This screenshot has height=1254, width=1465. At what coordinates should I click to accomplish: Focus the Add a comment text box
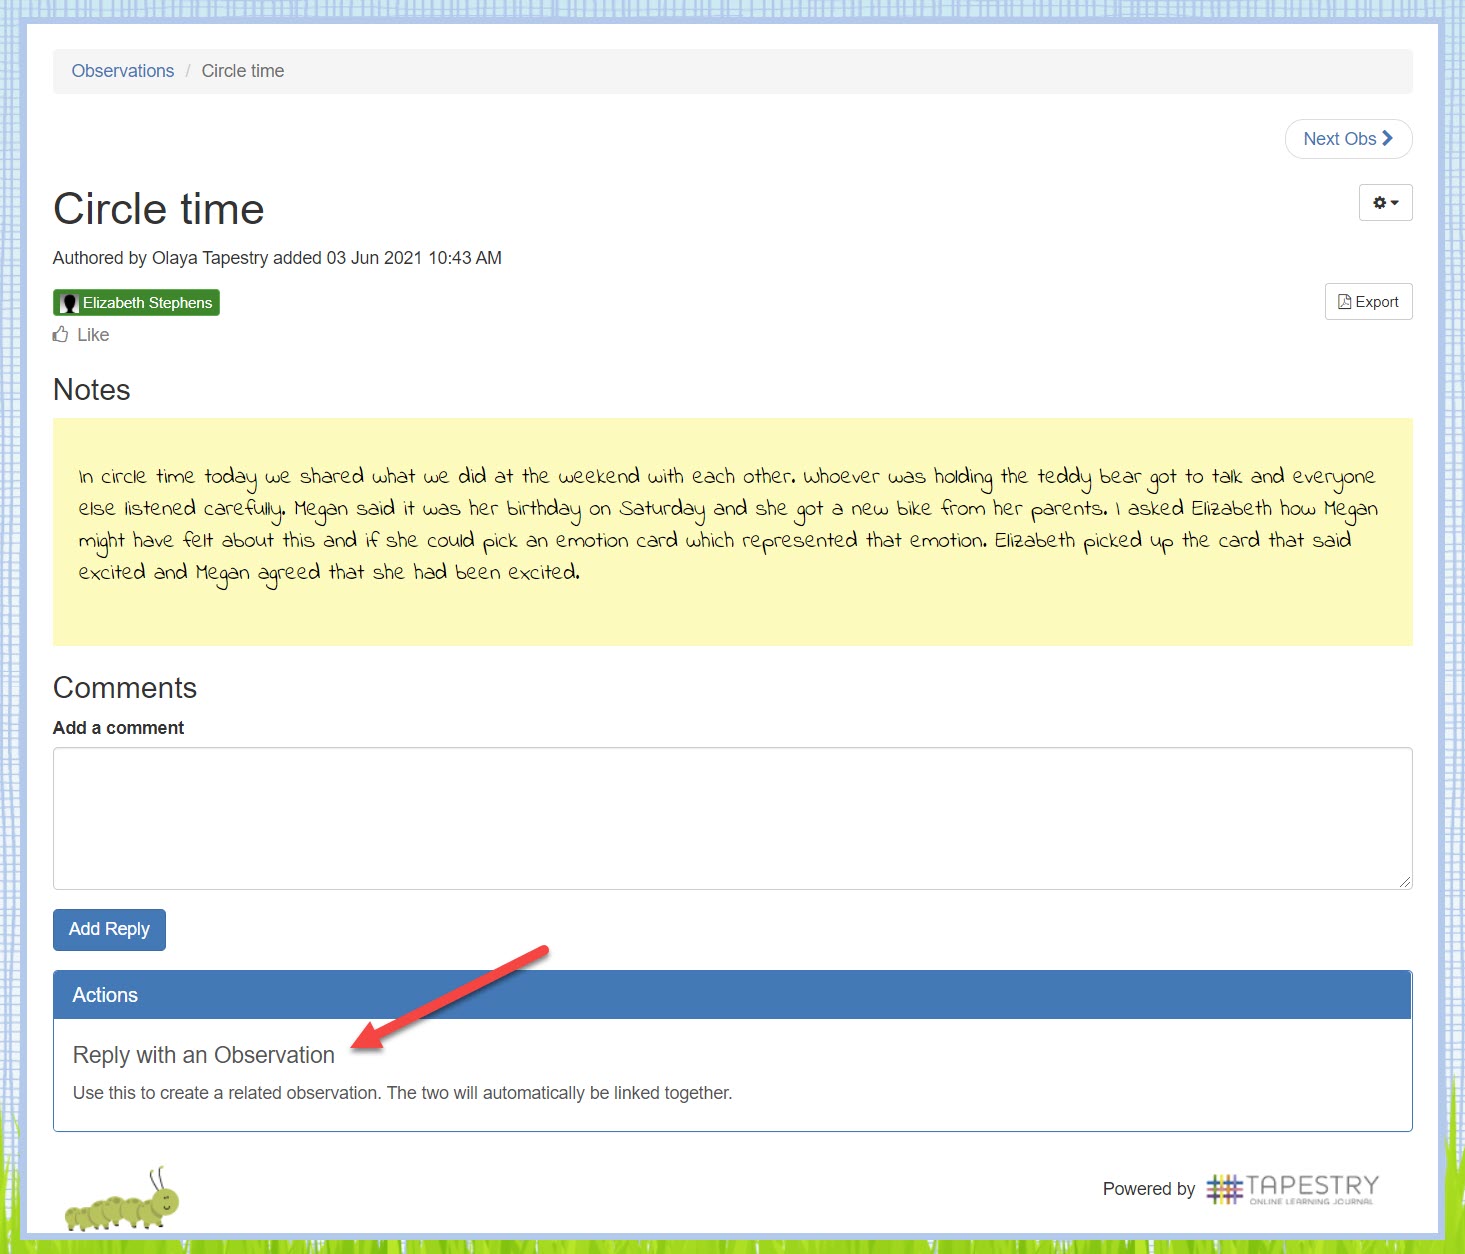point(732,818)
